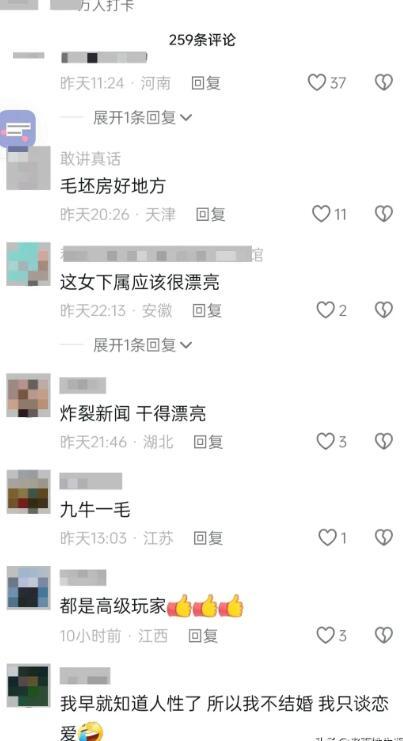Expand 1 reply under the 河南 comment

(142, 117)
